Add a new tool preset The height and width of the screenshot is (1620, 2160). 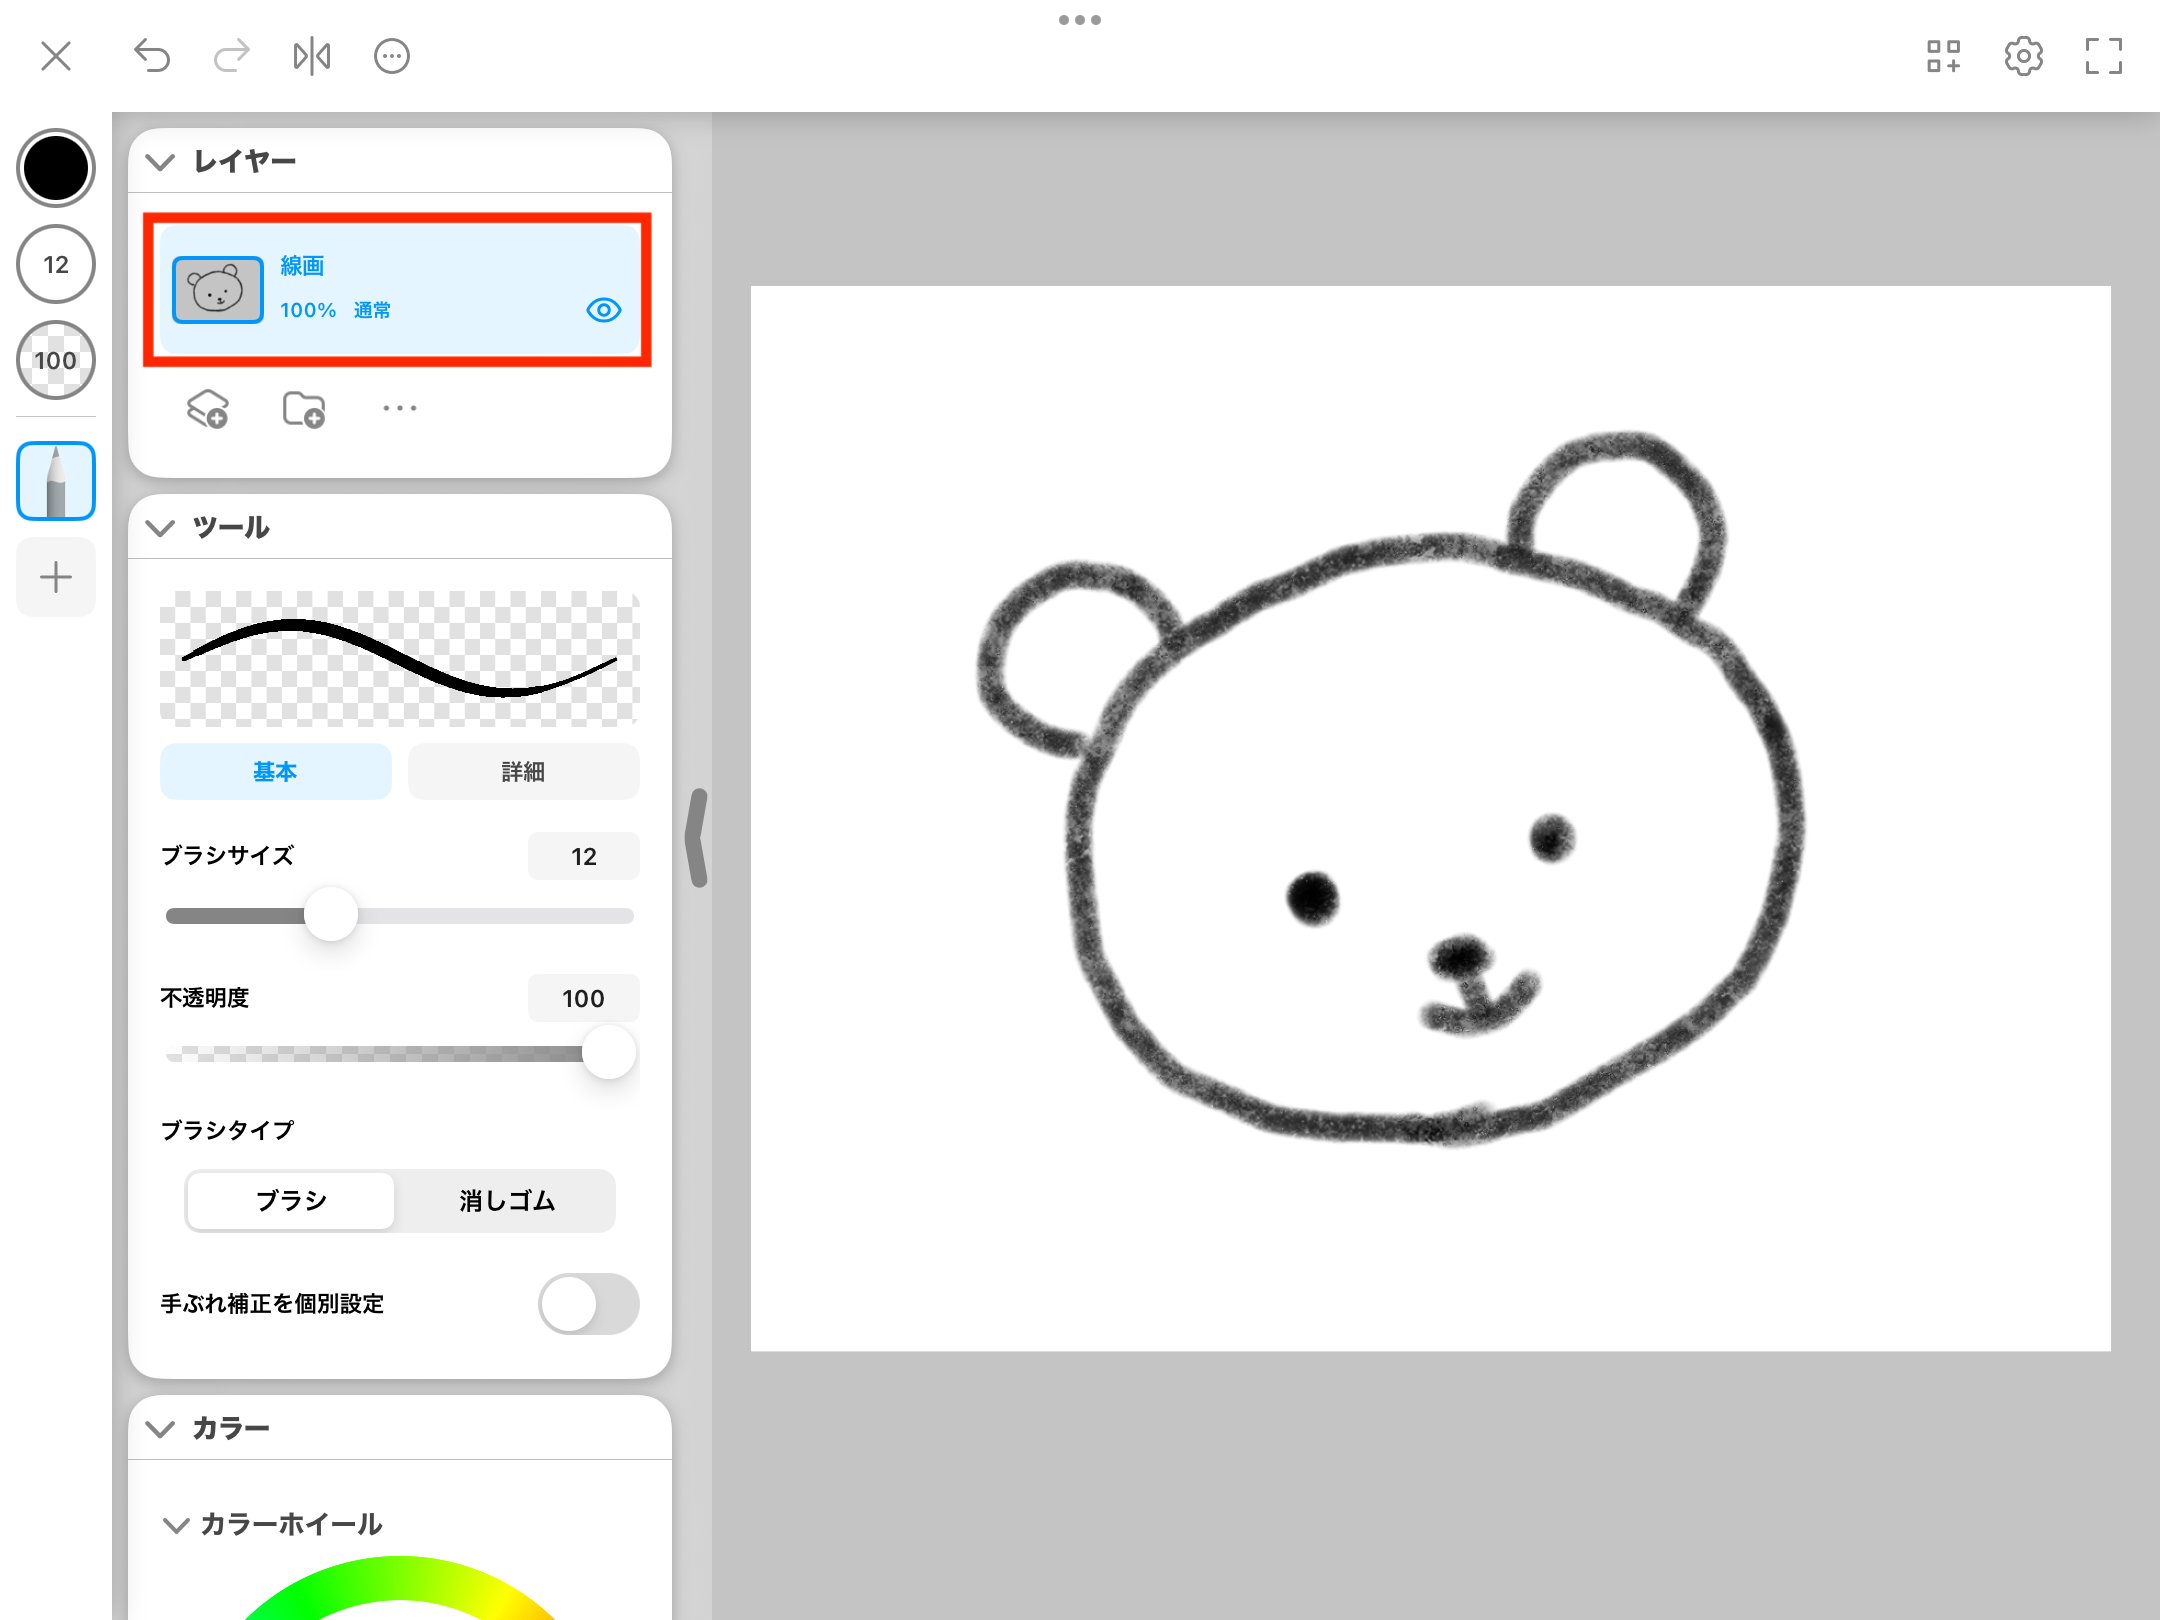[x=56, y=577]
